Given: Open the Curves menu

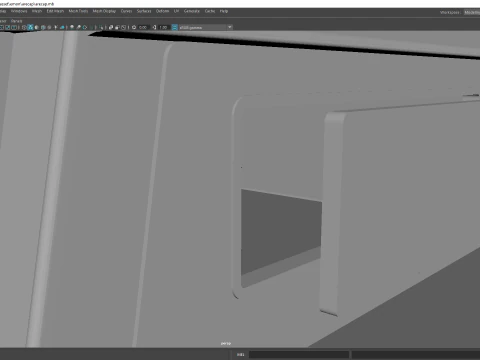Looking at the screenshot, I should [x=126, y=11].
